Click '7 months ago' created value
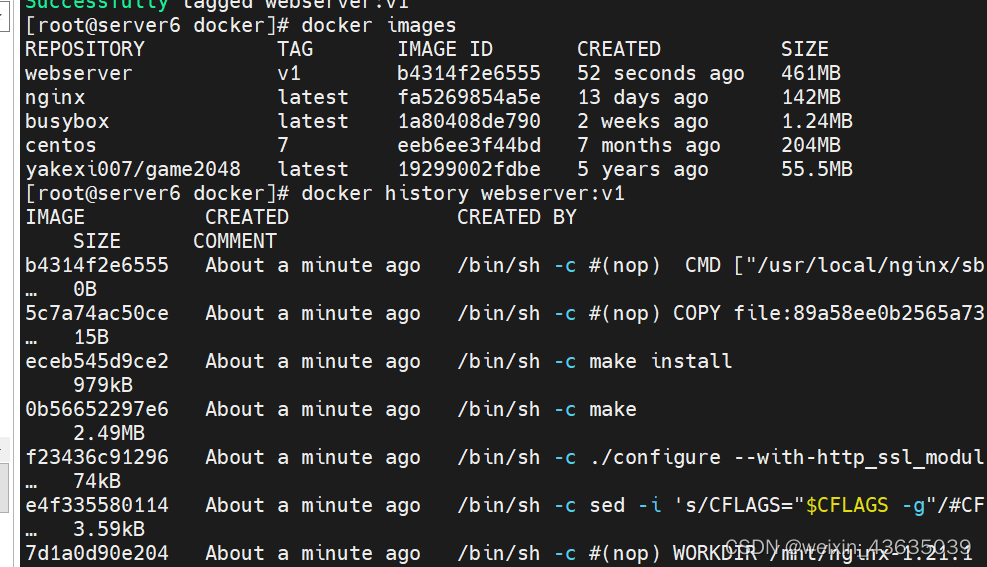The width and height of the screenshot is (987, 567). [649, 145]
